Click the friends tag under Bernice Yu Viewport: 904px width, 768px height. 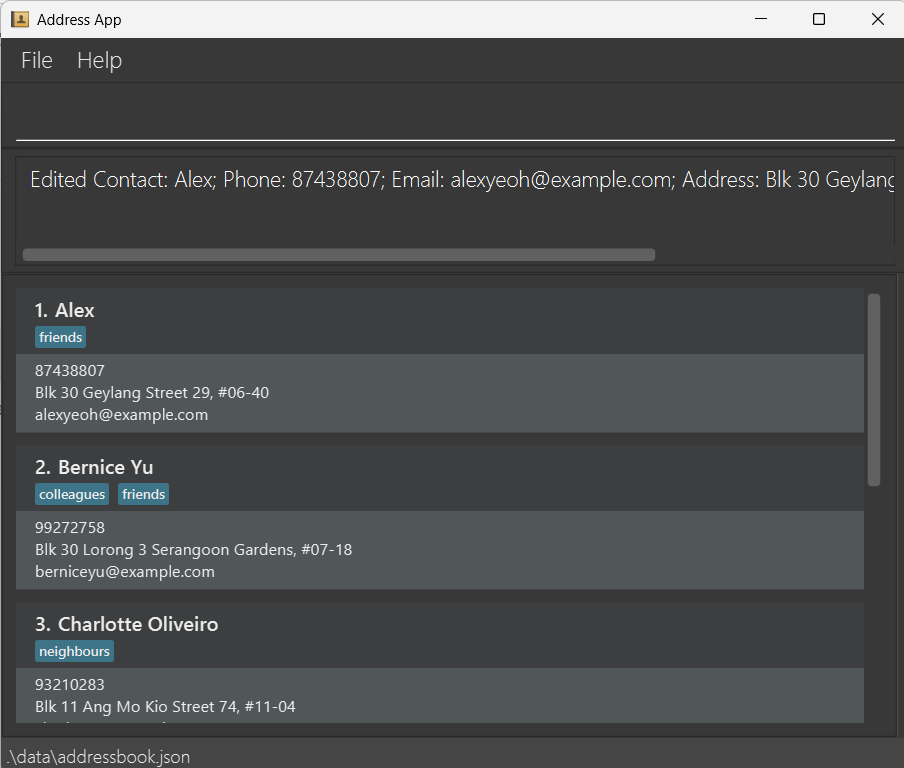point(144,495)
